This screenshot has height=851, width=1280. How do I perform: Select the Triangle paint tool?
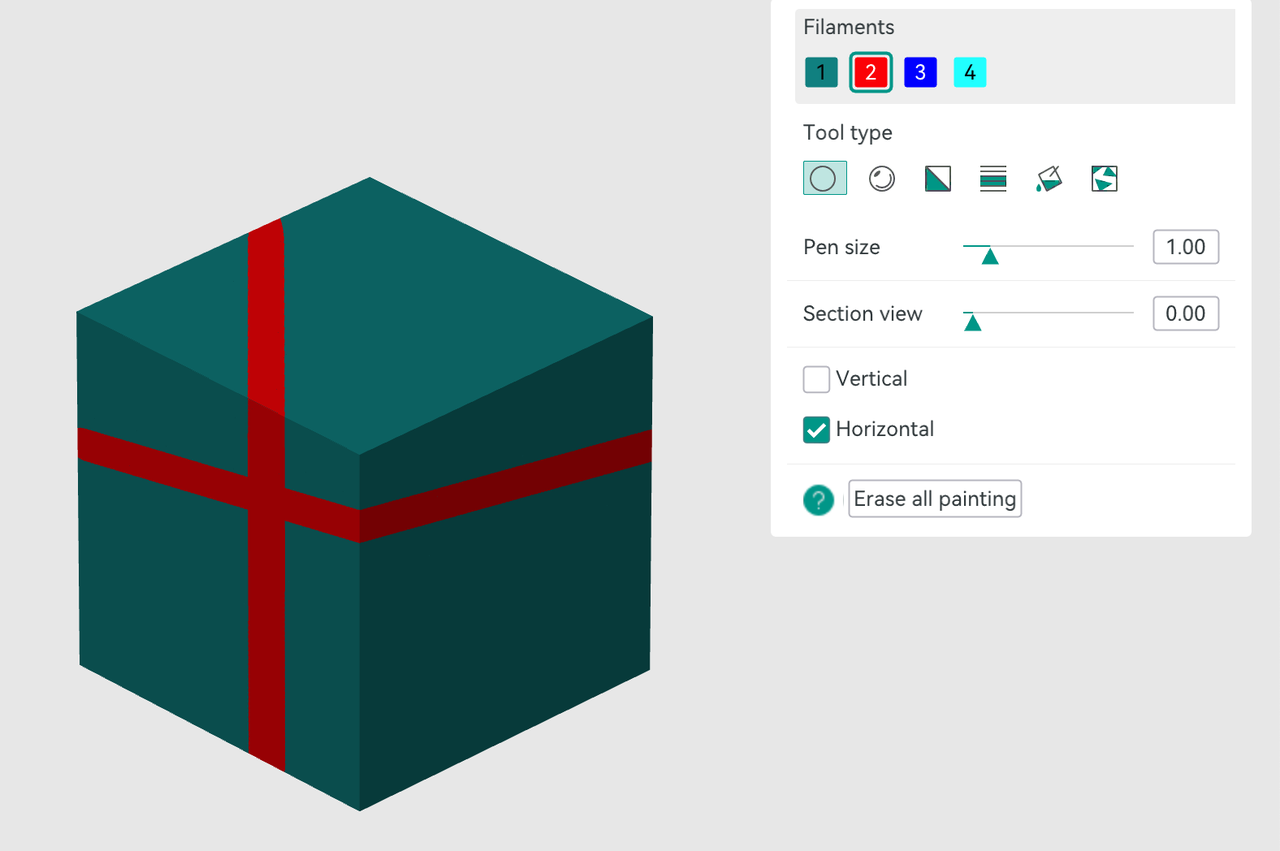pyautogui.click(x=938, y=178)
